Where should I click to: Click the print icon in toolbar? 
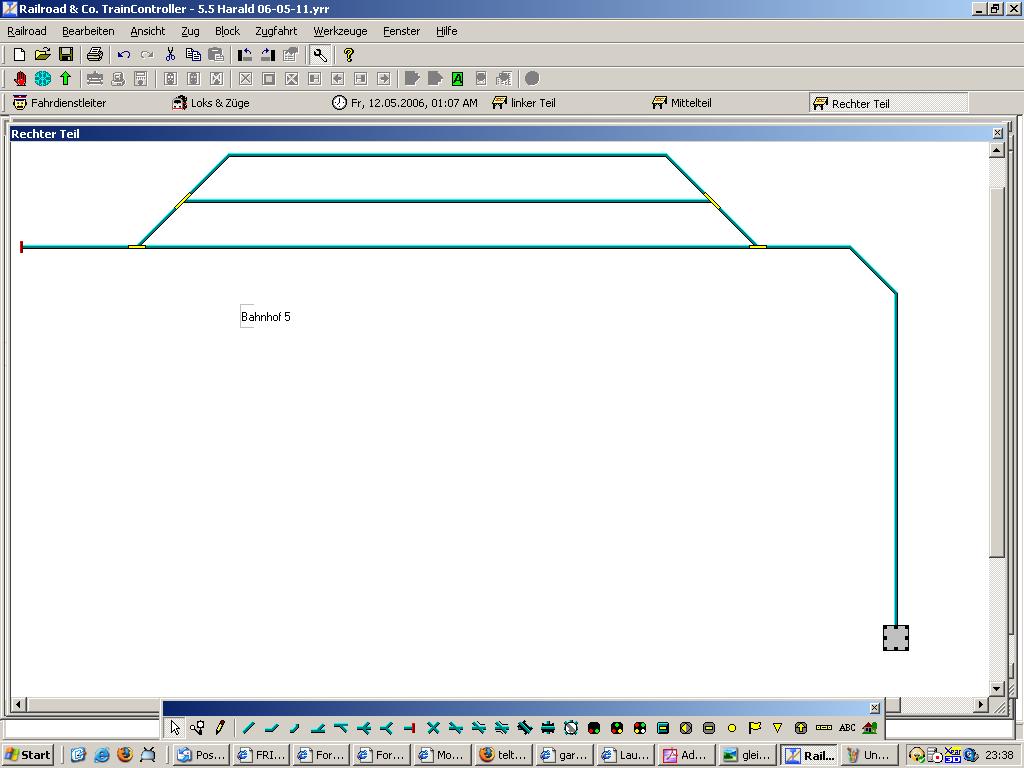(x=94, y=55)
